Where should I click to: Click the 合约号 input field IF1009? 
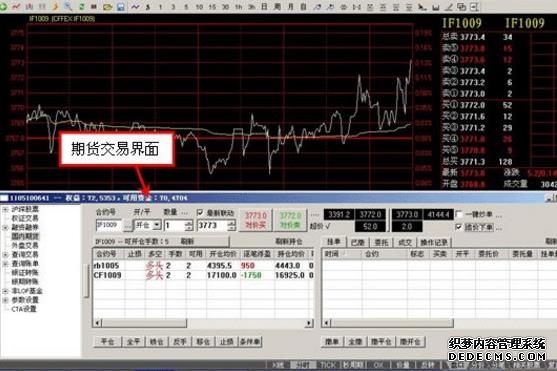[x=109, y=225]
